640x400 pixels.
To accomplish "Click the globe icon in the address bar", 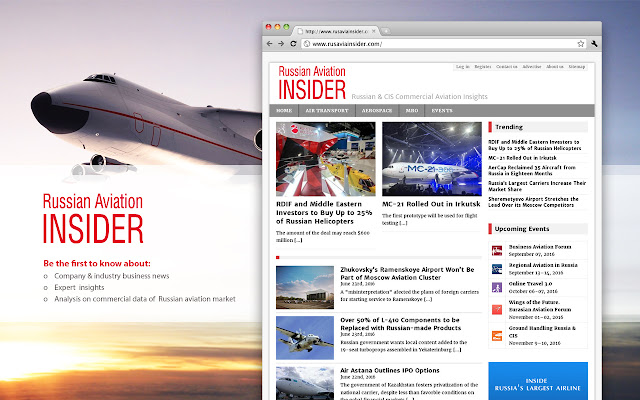I will (x=307, y=44).
